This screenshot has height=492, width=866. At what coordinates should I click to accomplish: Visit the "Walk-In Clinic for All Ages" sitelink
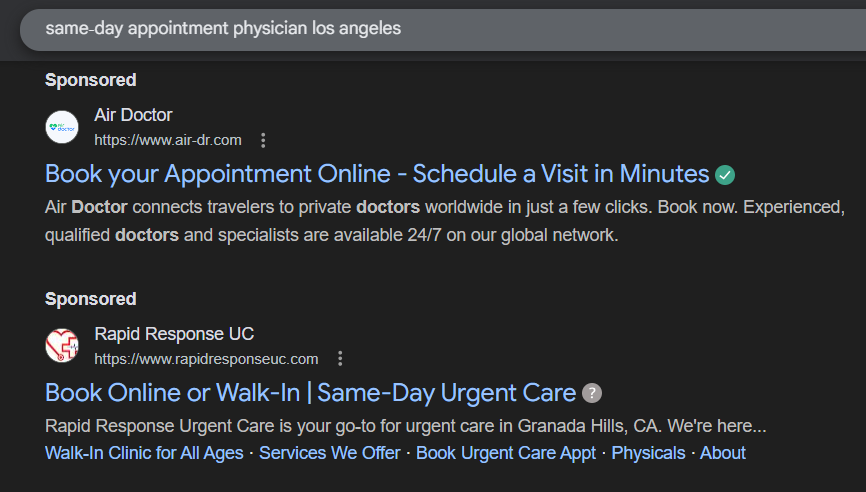[x=144, y=453]
